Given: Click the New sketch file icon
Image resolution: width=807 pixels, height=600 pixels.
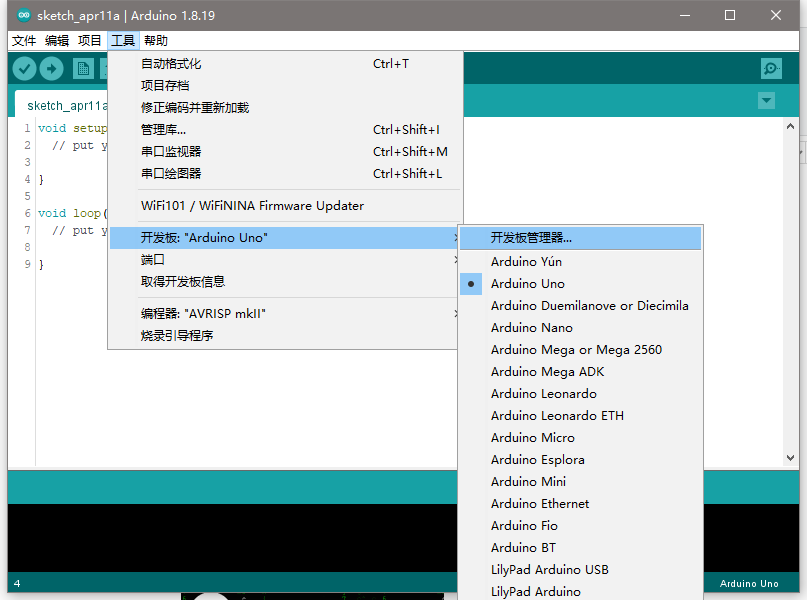Looking at the screenshot, I should [83, 68].
